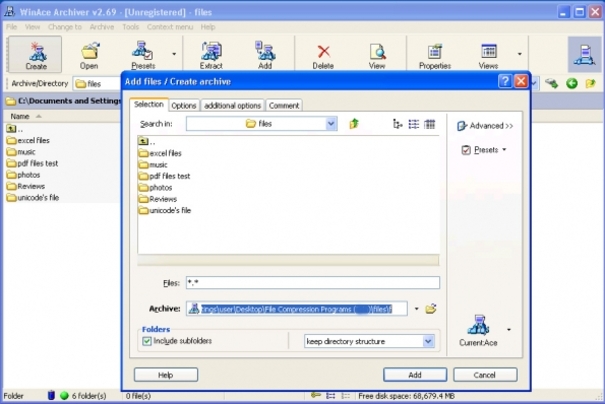Select music folder in dialog list
The height and width of the screenshot is (404, 605).
[153, 165]
